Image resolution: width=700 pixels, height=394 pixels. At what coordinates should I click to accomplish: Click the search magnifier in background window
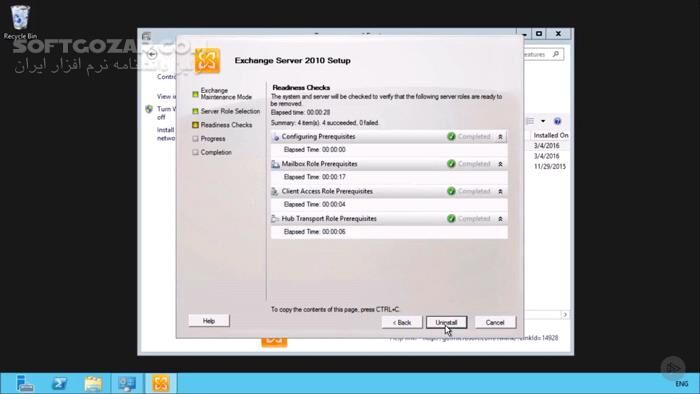[x=556, y=54]
